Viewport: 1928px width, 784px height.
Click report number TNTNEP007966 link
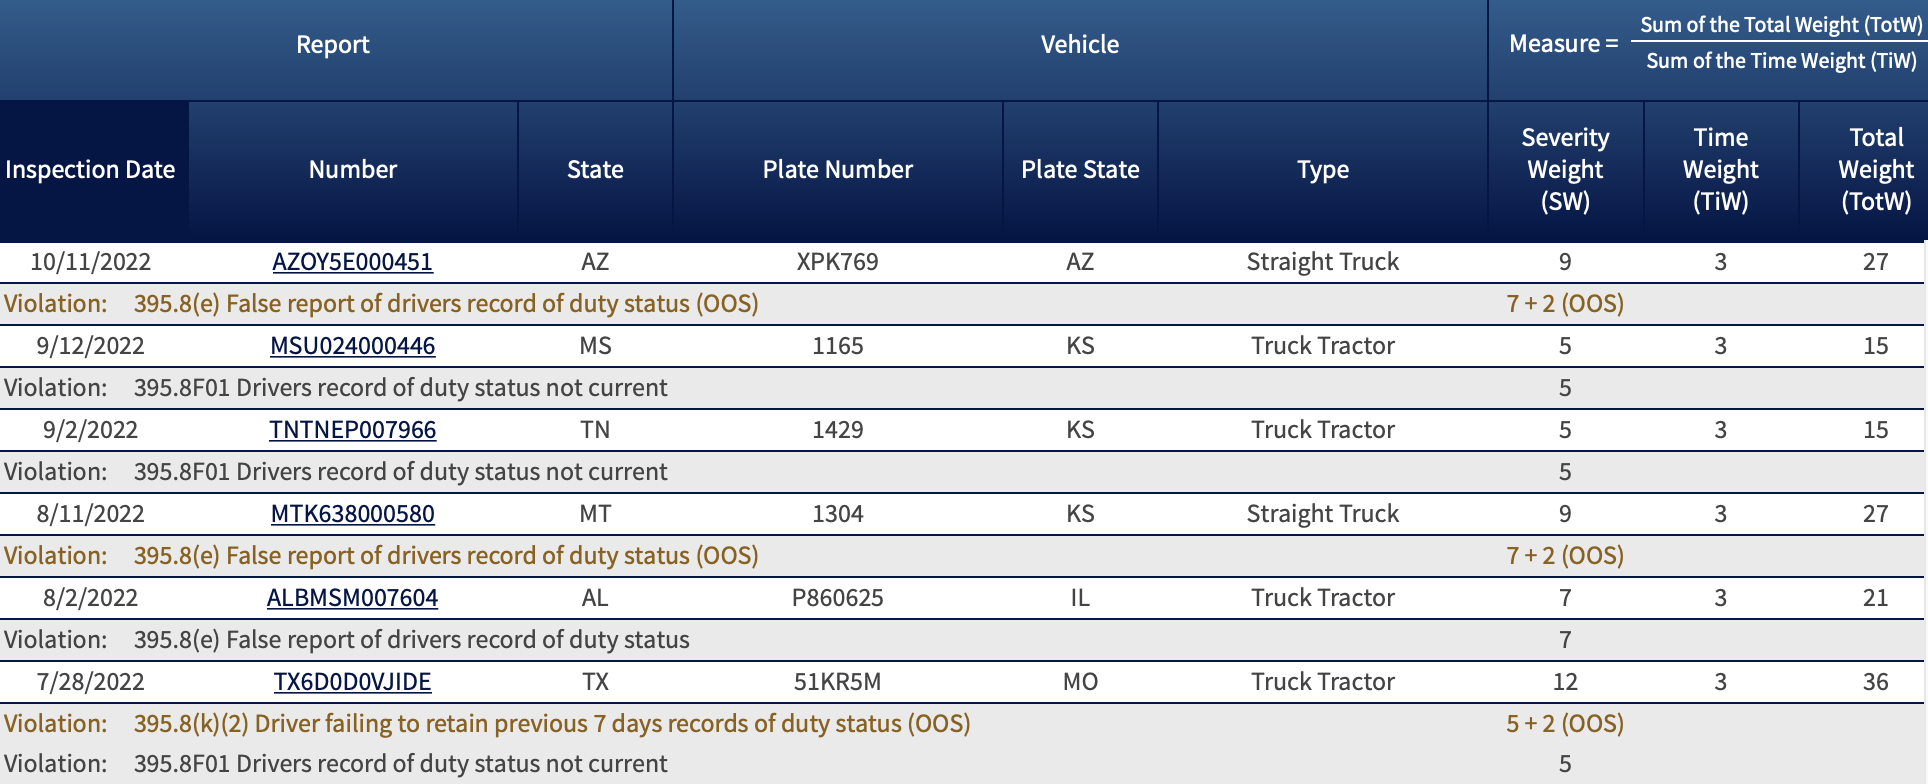(352, 430)
